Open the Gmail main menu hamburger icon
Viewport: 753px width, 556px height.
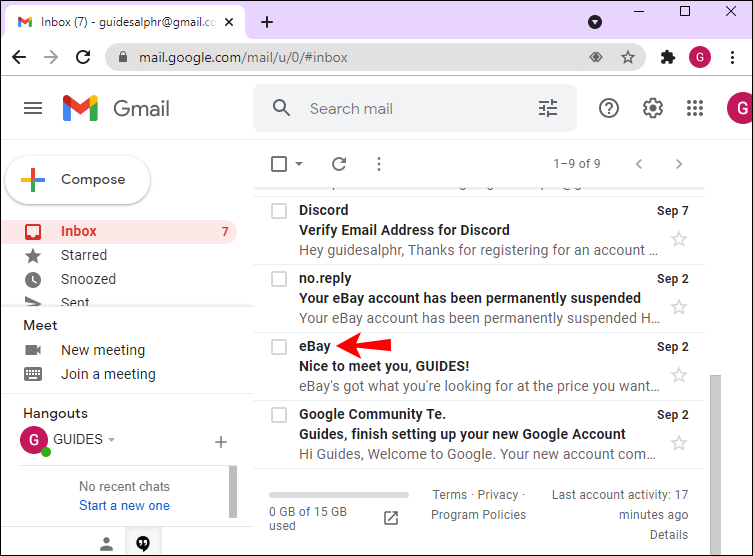[x=33, y=108]
